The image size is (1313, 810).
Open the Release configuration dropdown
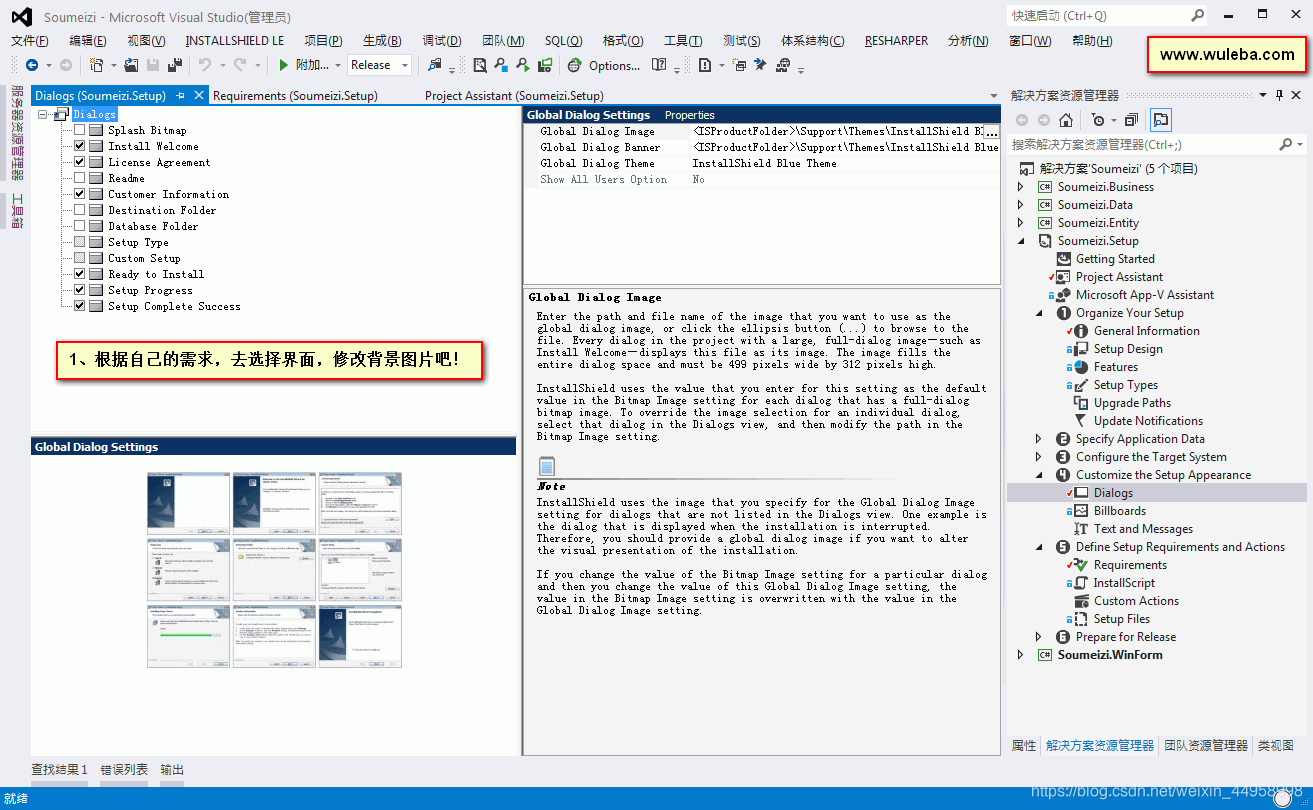click(x=380, y=65)
